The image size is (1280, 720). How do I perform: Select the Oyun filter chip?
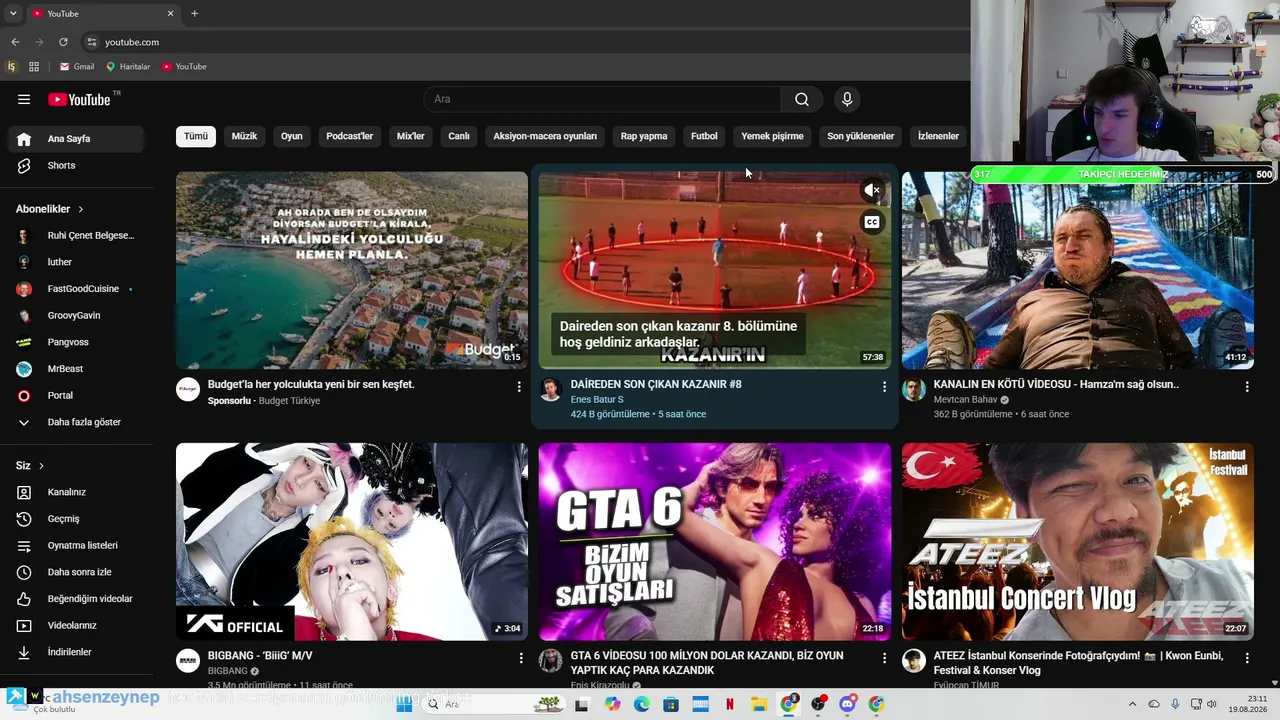point(292,136)
